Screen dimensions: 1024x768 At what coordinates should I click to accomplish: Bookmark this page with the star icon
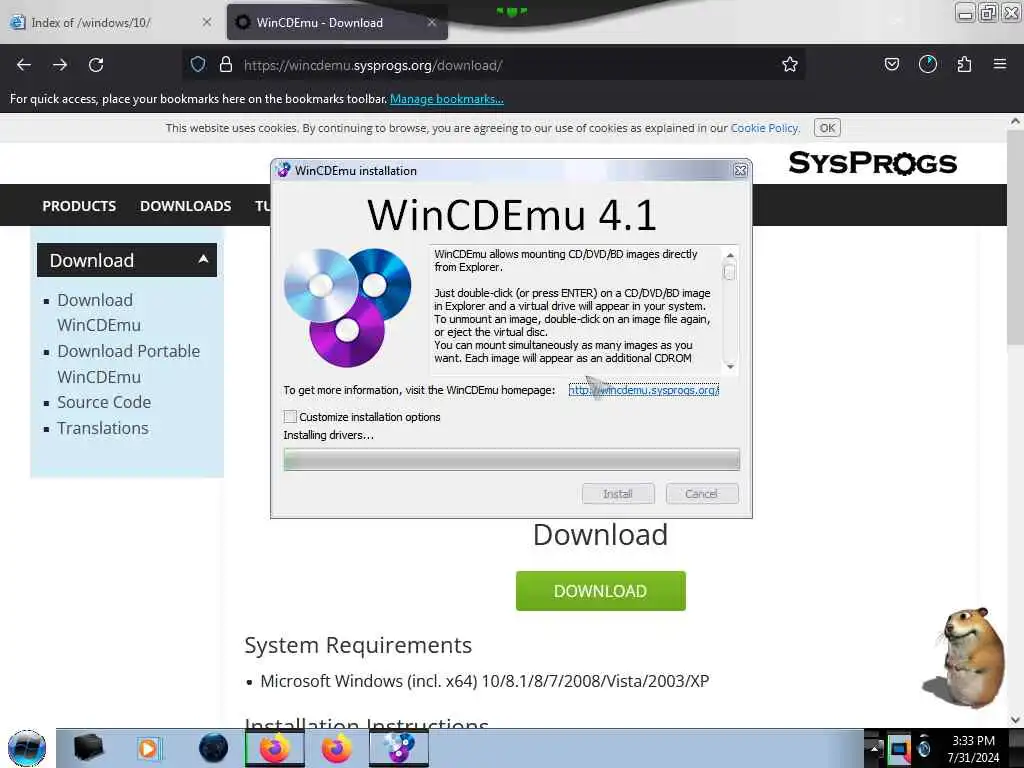[790, 65]
